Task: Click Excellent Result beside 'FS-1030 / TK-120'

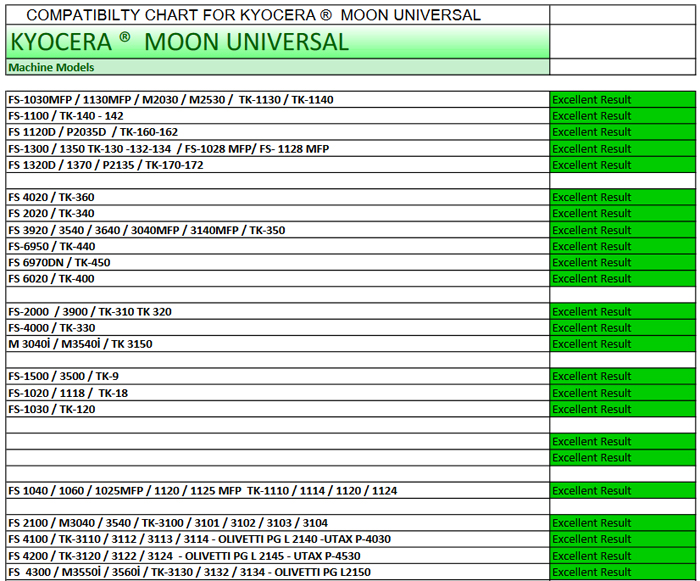Action: click(622, 409)
